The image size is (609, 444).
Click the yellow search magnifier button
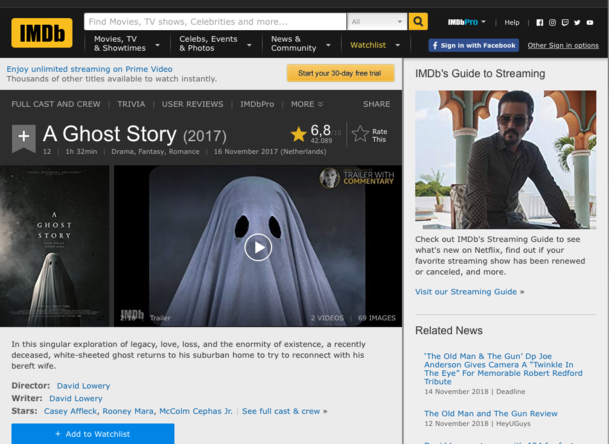pos(418,21)
